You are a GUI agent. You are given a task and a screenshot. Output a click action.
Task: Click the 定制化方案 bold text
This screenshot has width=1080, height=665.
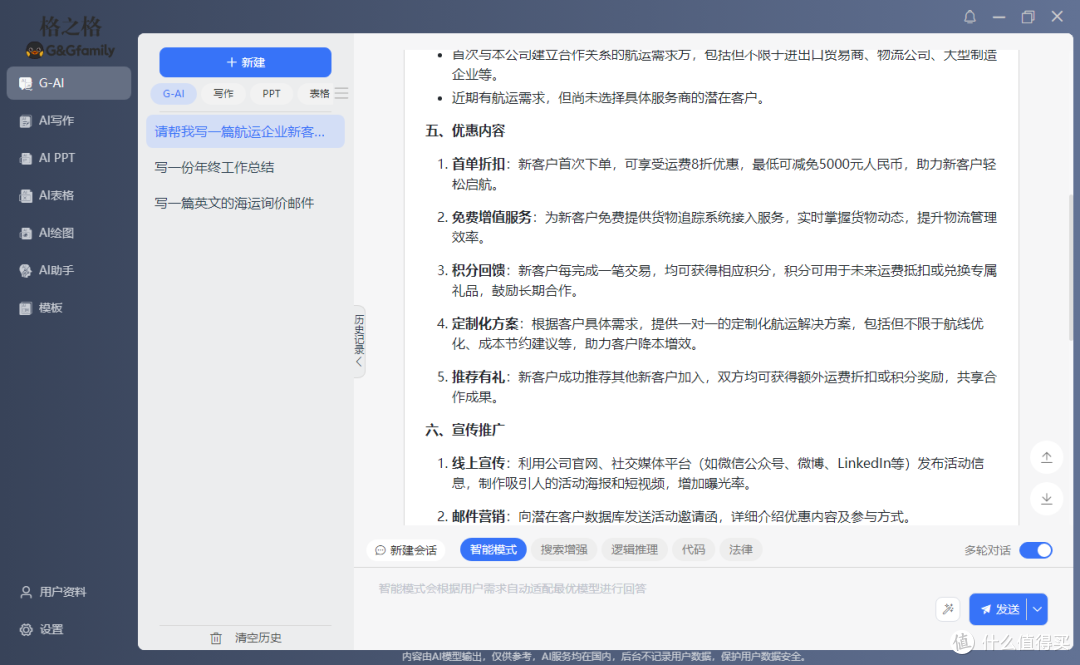tap(485, 324)
